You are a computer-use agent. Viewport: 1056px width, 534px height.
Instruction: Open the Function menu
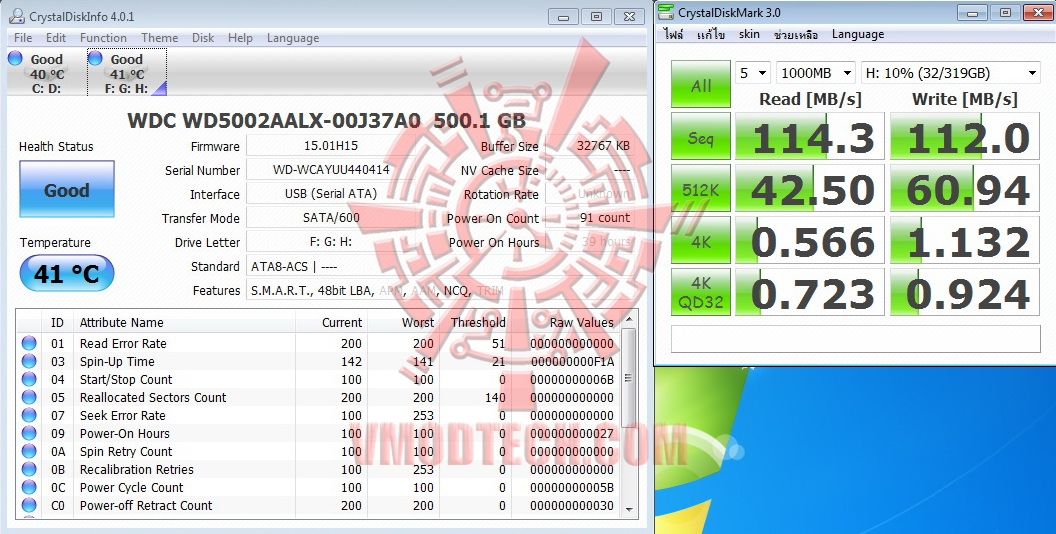pos(103,38)
